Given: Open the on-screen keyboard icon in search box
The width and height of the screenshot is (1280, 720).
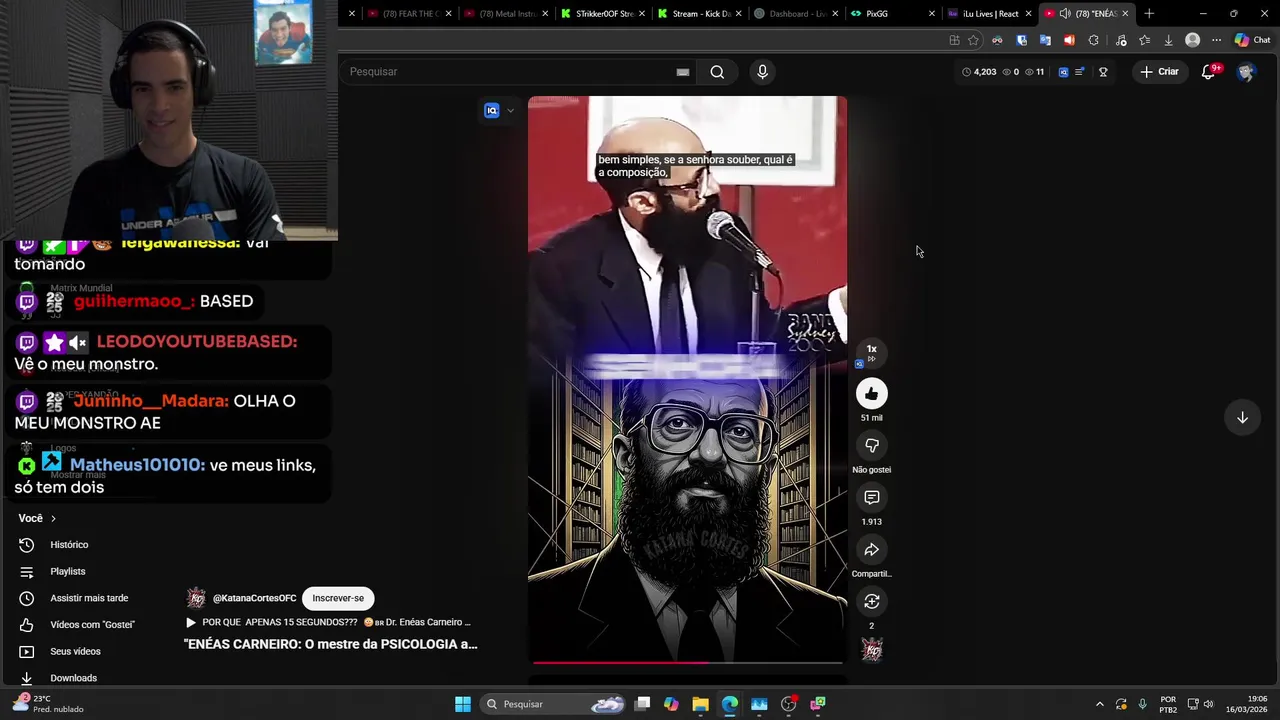Looking at the screenshot, I should (683, 72).
